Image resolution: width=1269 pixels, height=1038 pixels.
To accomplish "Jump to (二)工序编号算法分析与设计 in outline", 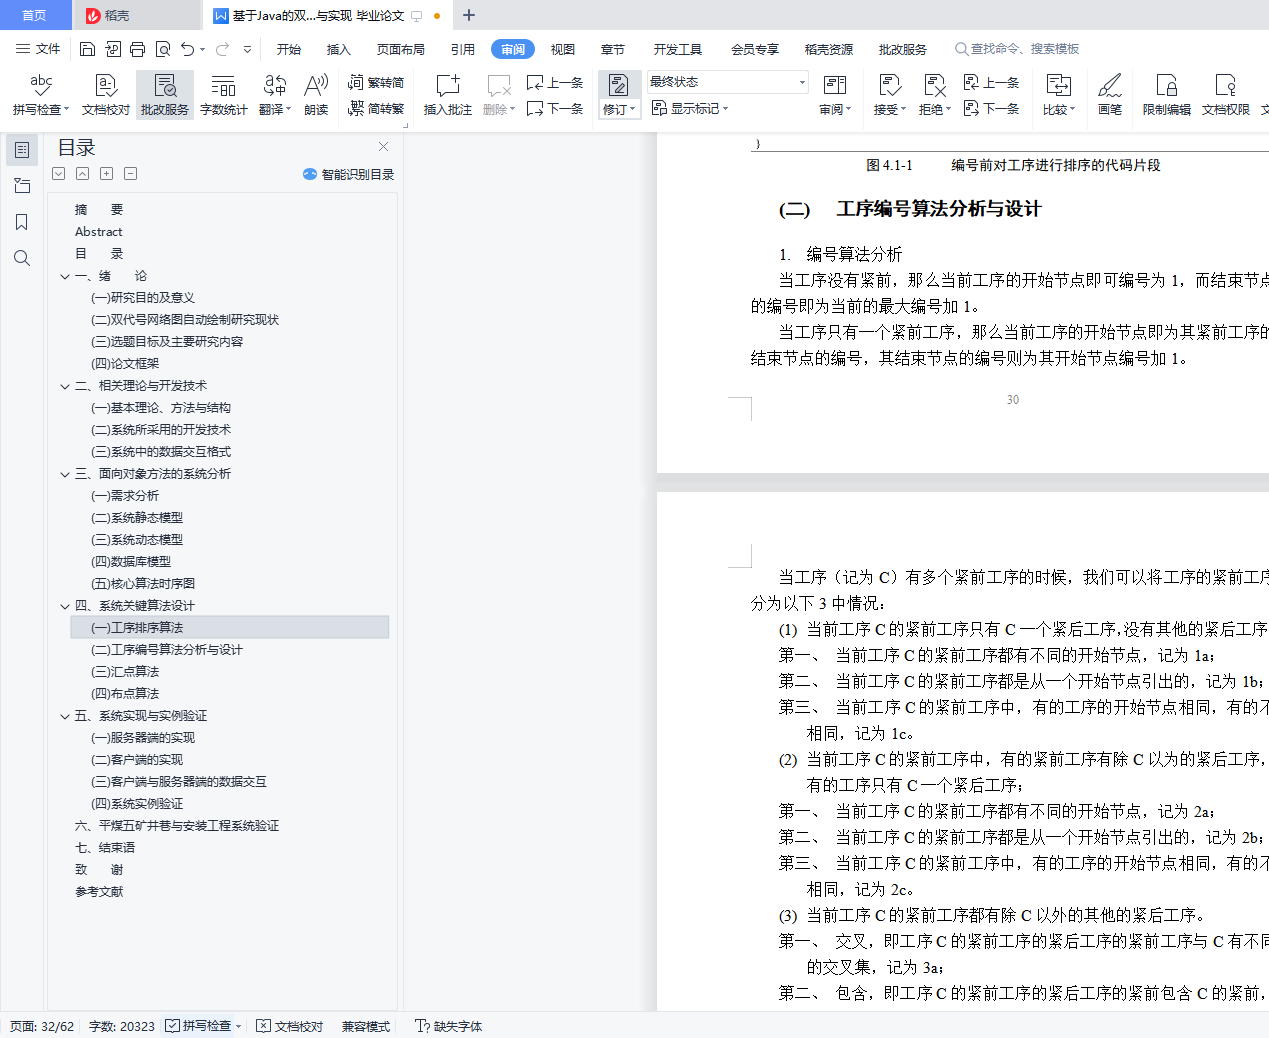I will click(167, 650).
